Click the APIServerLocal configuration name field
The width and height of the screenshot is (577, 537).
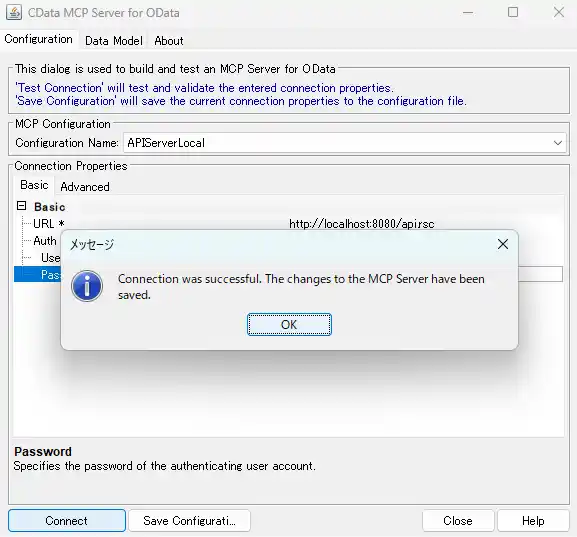click(x=344, y=143)
